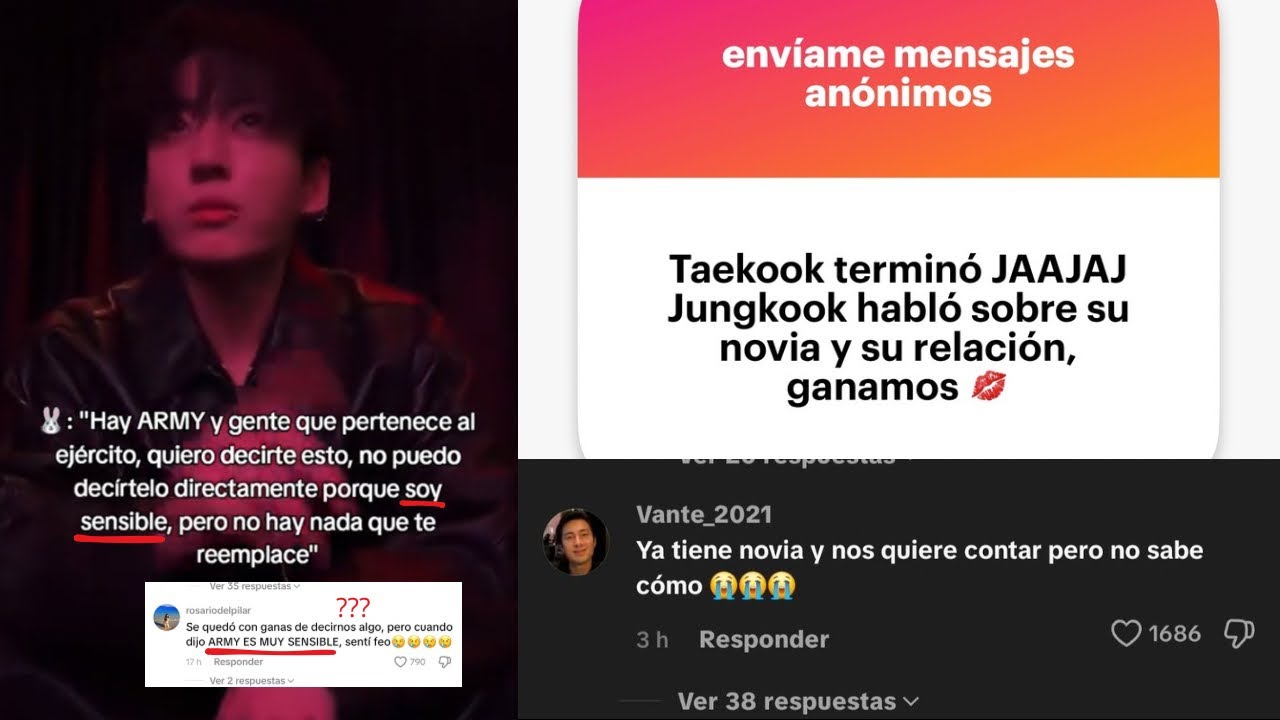Viewport: 1280px width, 720px height.
Task: Like the Vante_2021 comment with the heart icon
Action: pyautogui.click(x=1126, y=633)
